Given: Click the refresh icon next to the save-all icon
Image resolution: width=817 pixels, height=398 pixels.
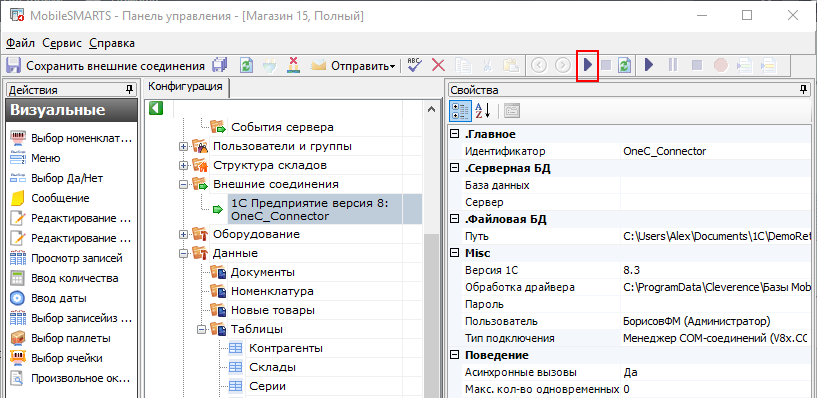Looking at the screenshot, I should pyautogui.click(x=246, y=66).
